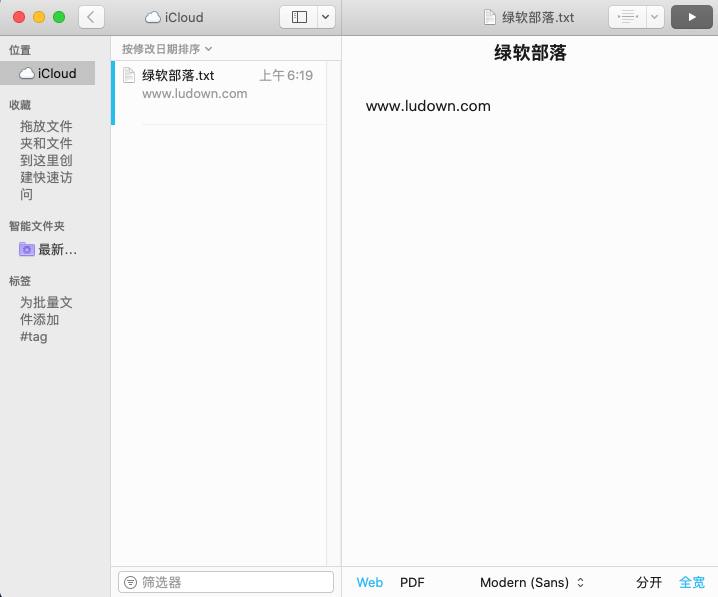Expand the outline options dropdown arrow

[655, 17]
